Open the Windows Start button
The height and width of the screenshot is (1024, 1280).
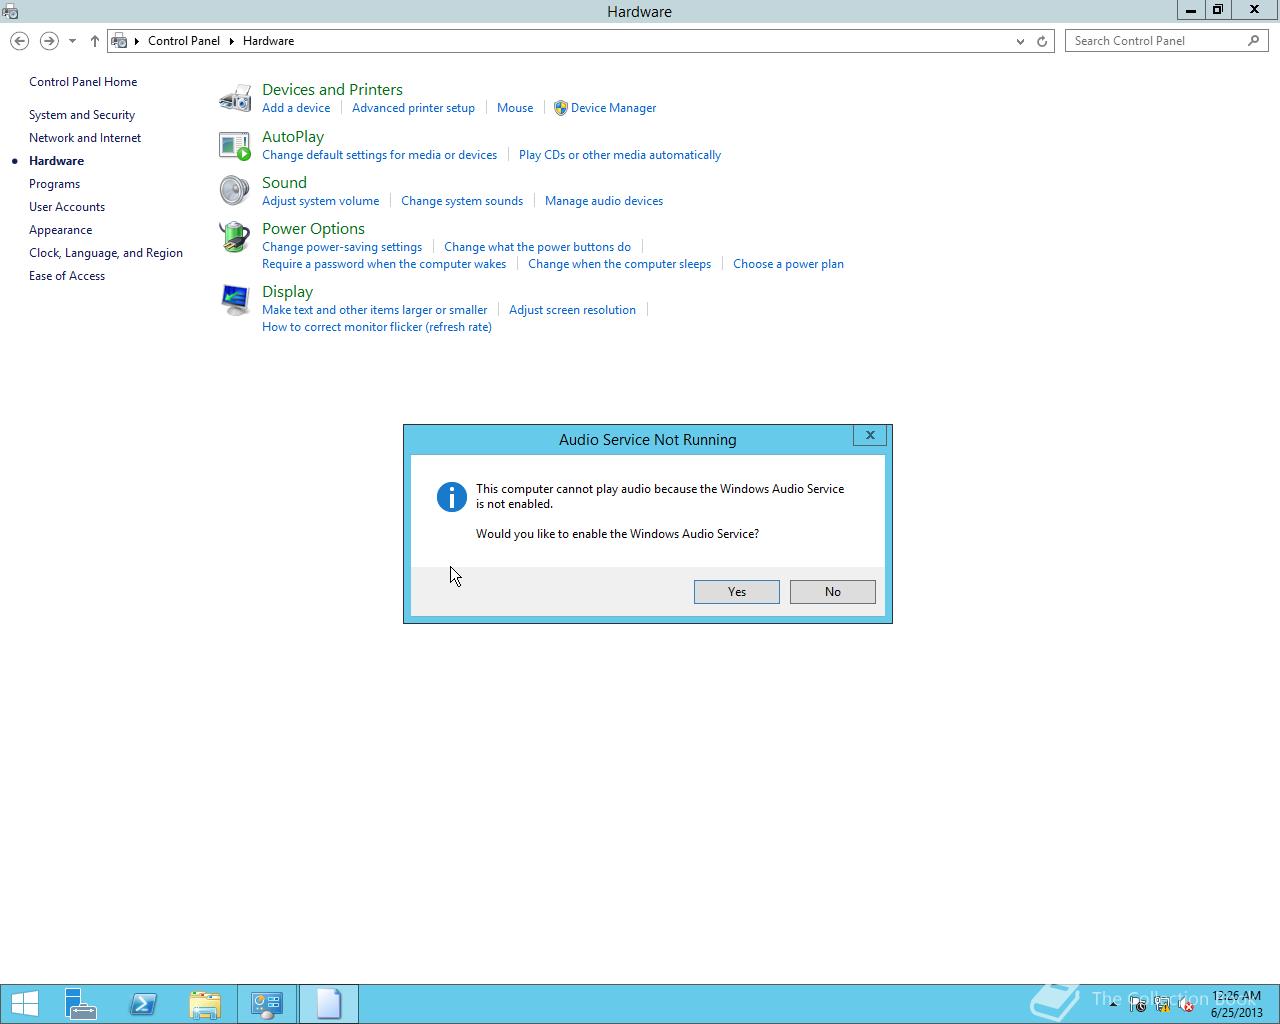(x=24, y=1004)
